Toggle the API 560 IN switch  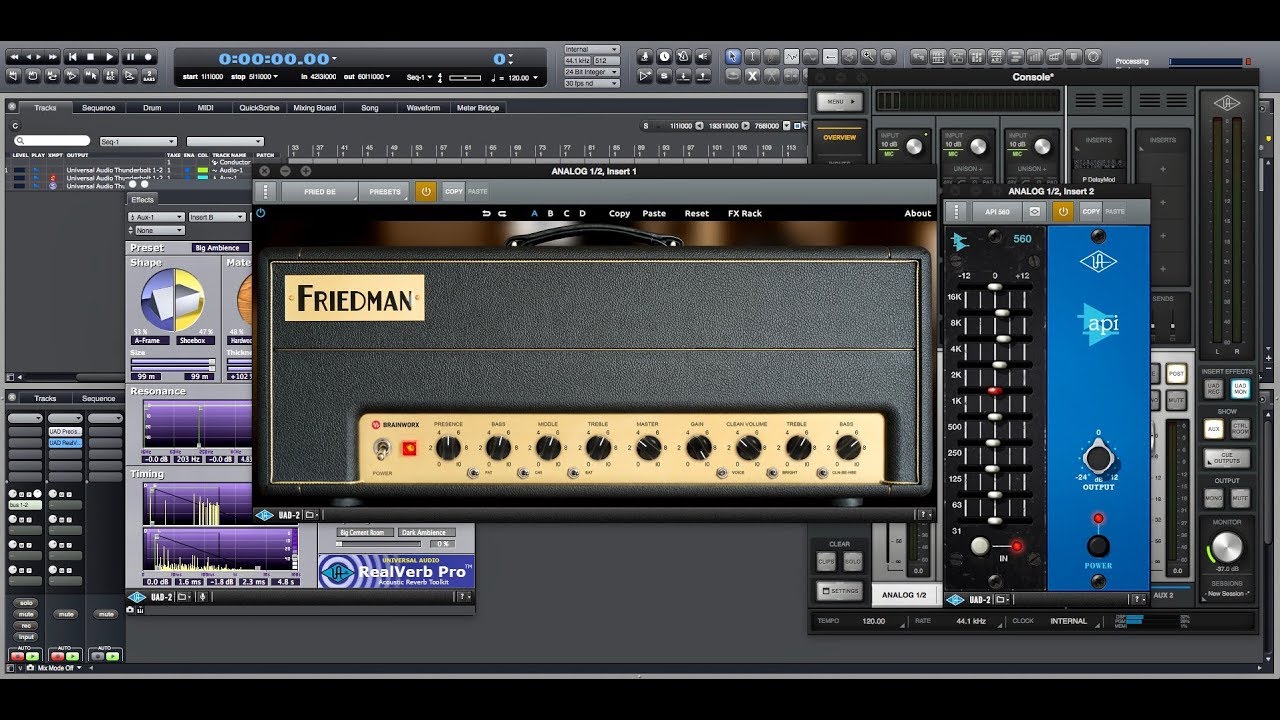click(980, 545)
